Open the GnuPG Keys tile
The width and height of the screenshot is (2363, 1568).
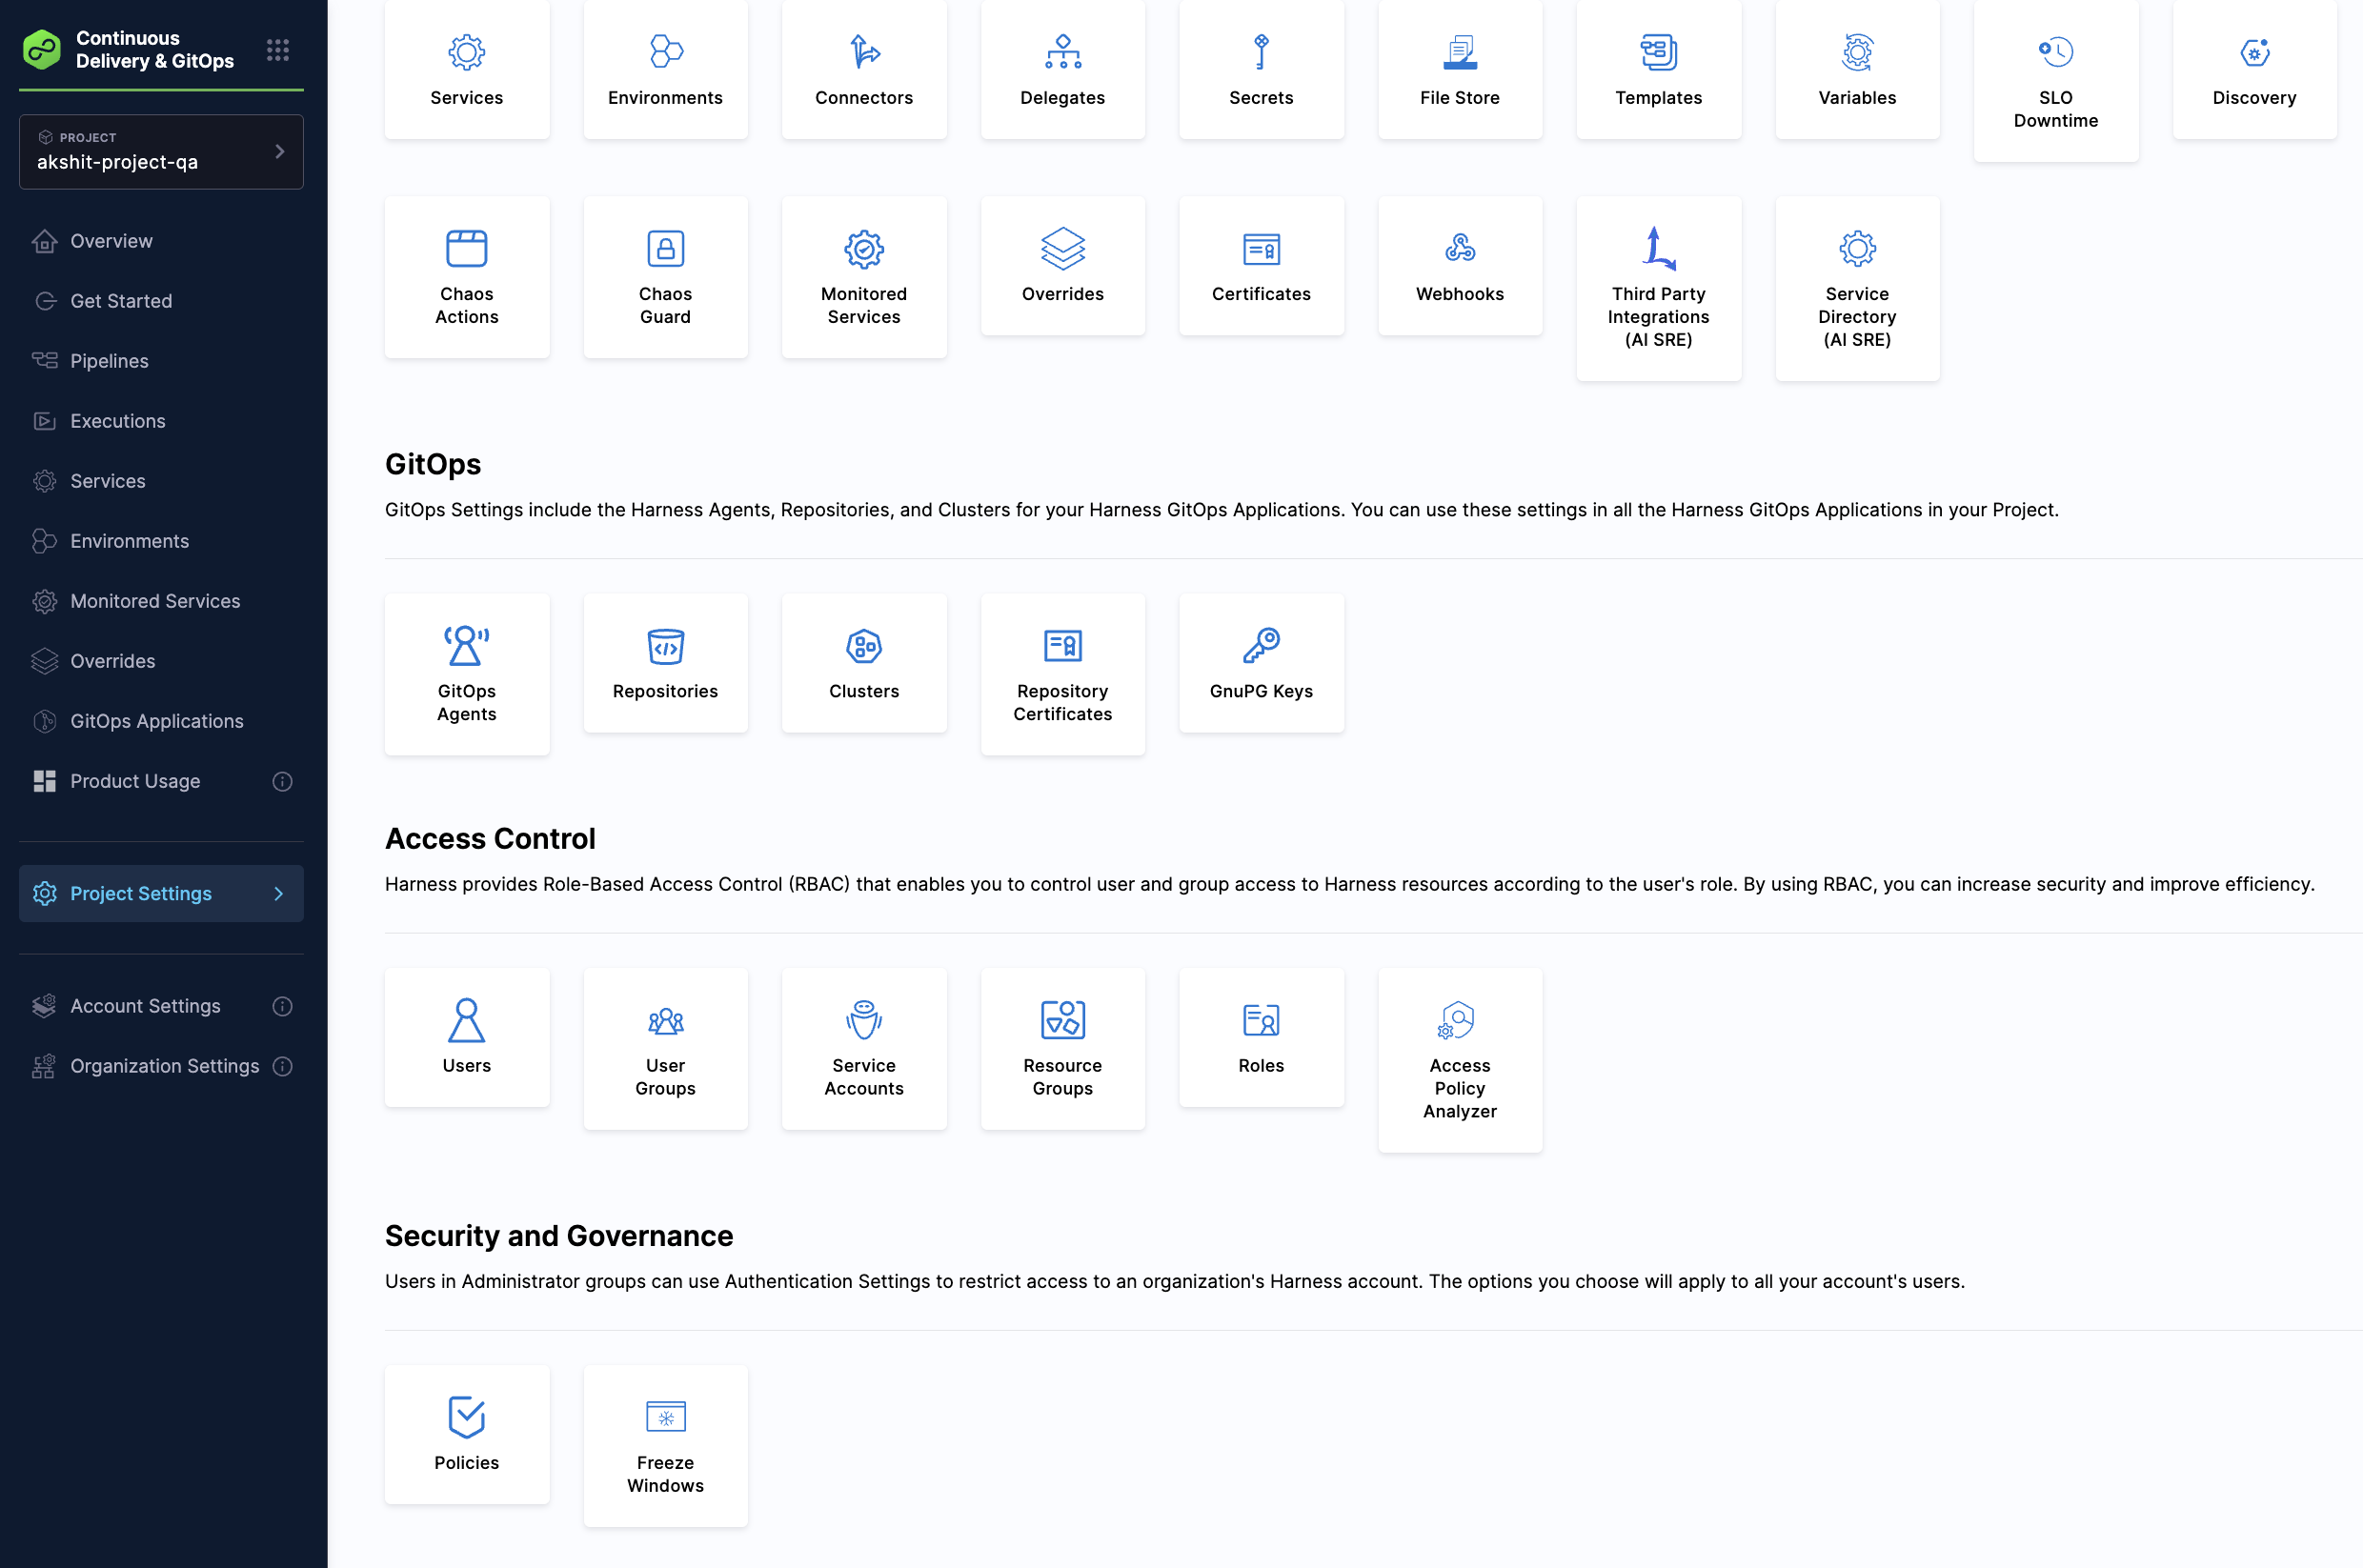[x=1261, y=662]
